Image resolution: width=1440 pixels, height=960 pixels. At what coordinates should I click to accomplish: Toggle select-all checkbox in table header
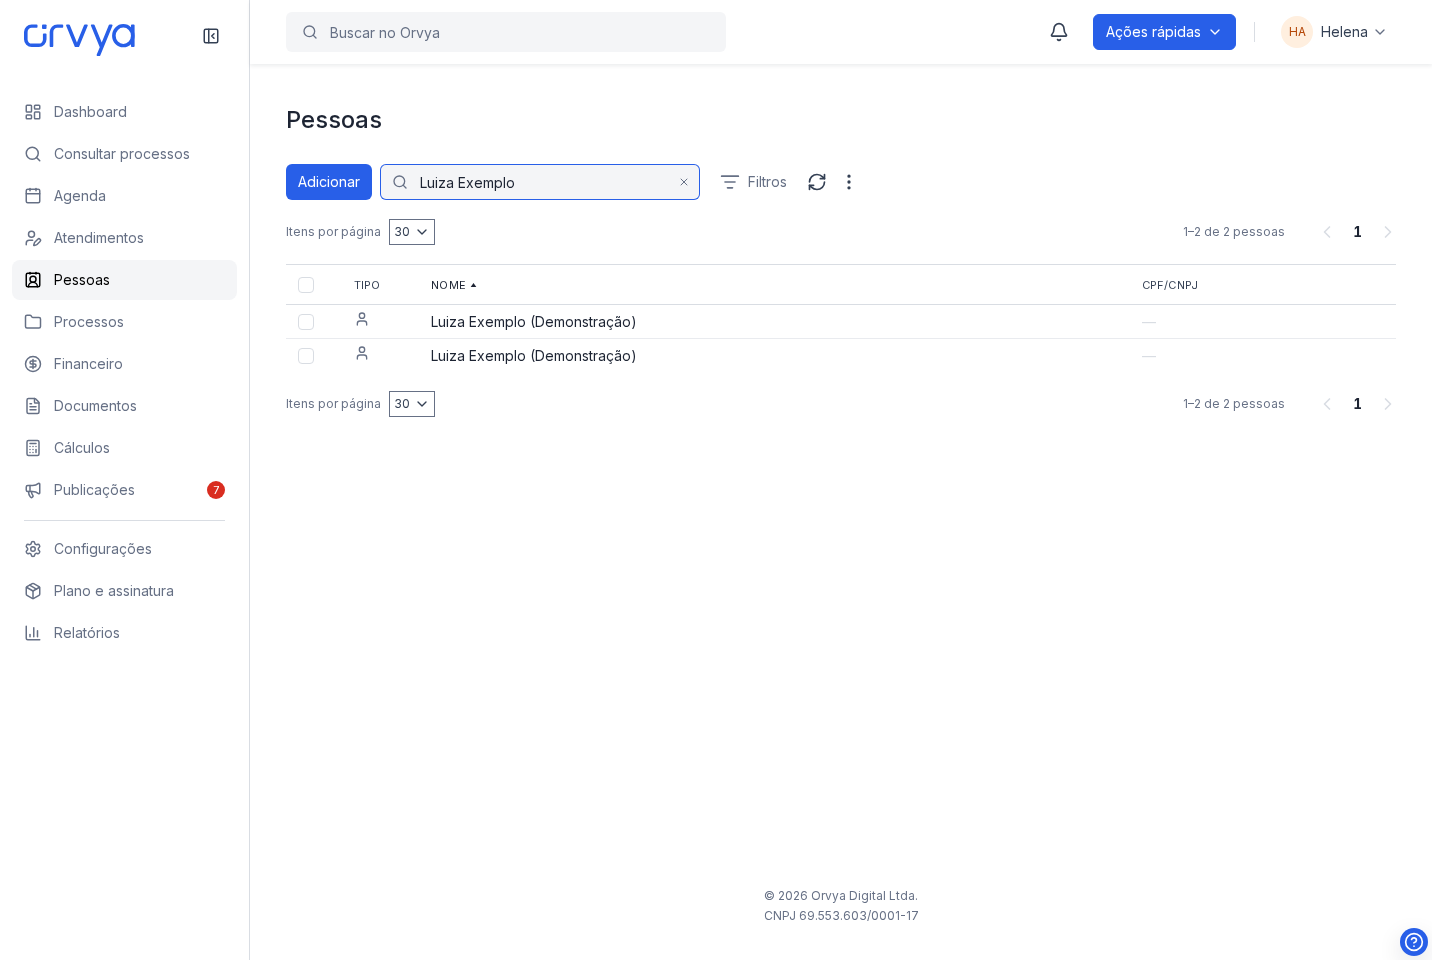click(306, 285)
